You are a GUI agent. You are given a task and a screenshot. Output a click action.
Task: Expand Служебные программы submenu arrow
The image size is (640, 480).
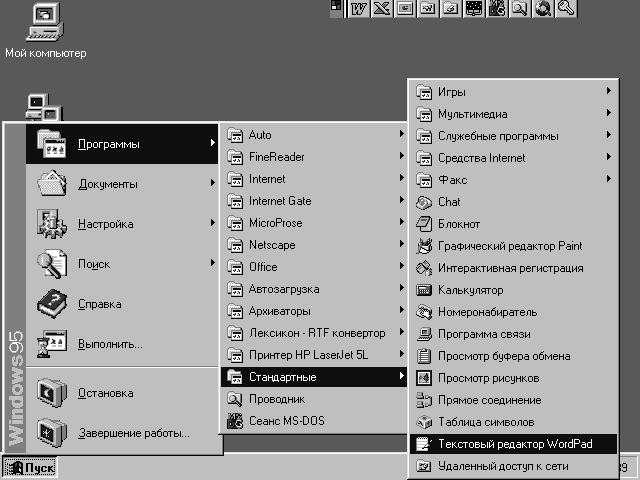click(x=609, y=135)
